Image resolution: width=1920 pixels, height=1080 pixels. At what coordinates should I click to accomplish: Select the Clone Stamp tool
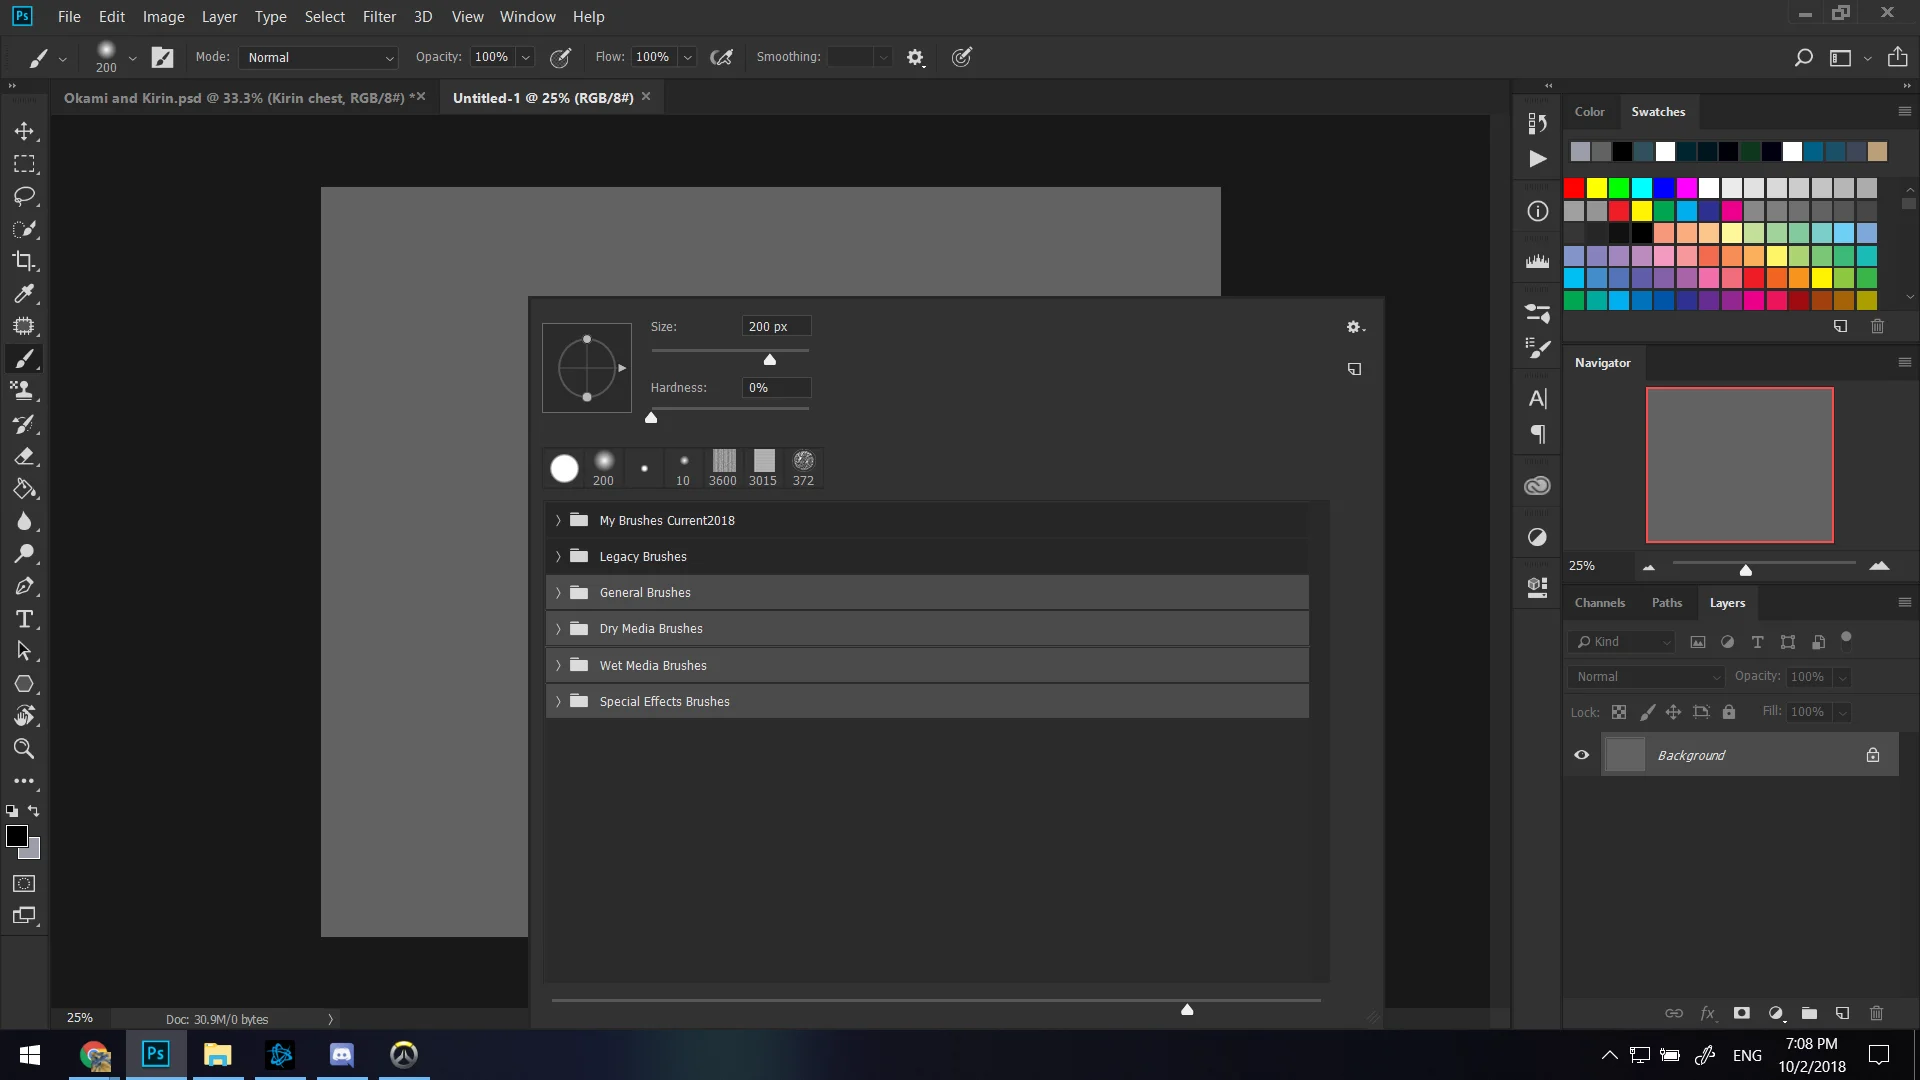pos(24,390)
